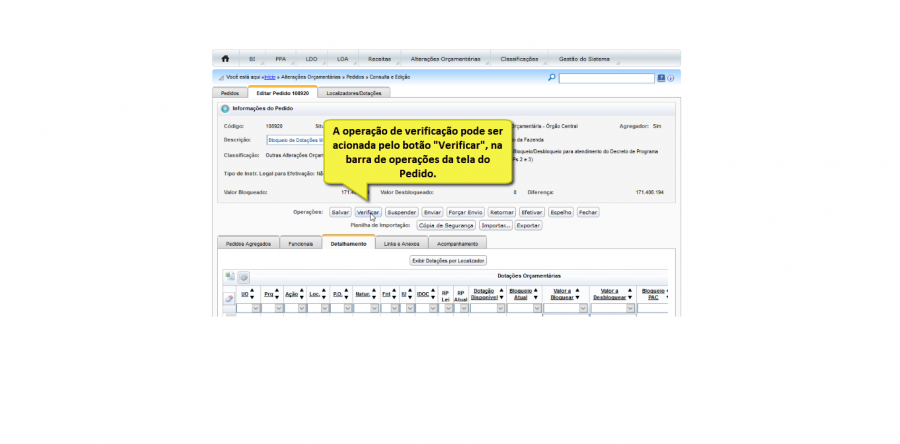Switch to the Pedidos tab

(x=230, y=92)
